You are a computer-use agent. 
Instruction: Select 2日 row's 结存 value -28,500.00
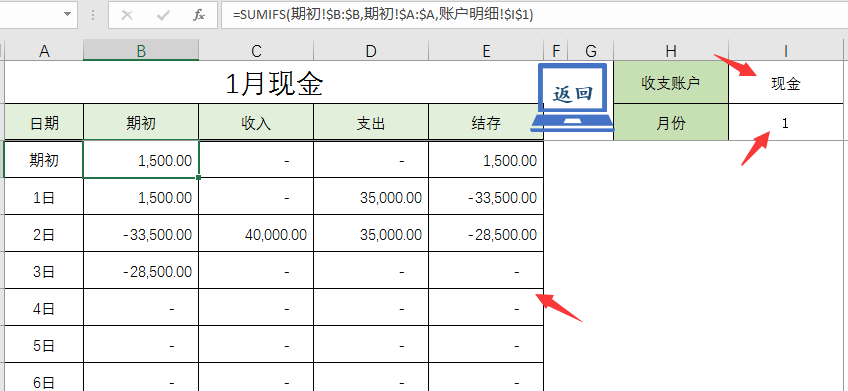(x=486, y=234)
